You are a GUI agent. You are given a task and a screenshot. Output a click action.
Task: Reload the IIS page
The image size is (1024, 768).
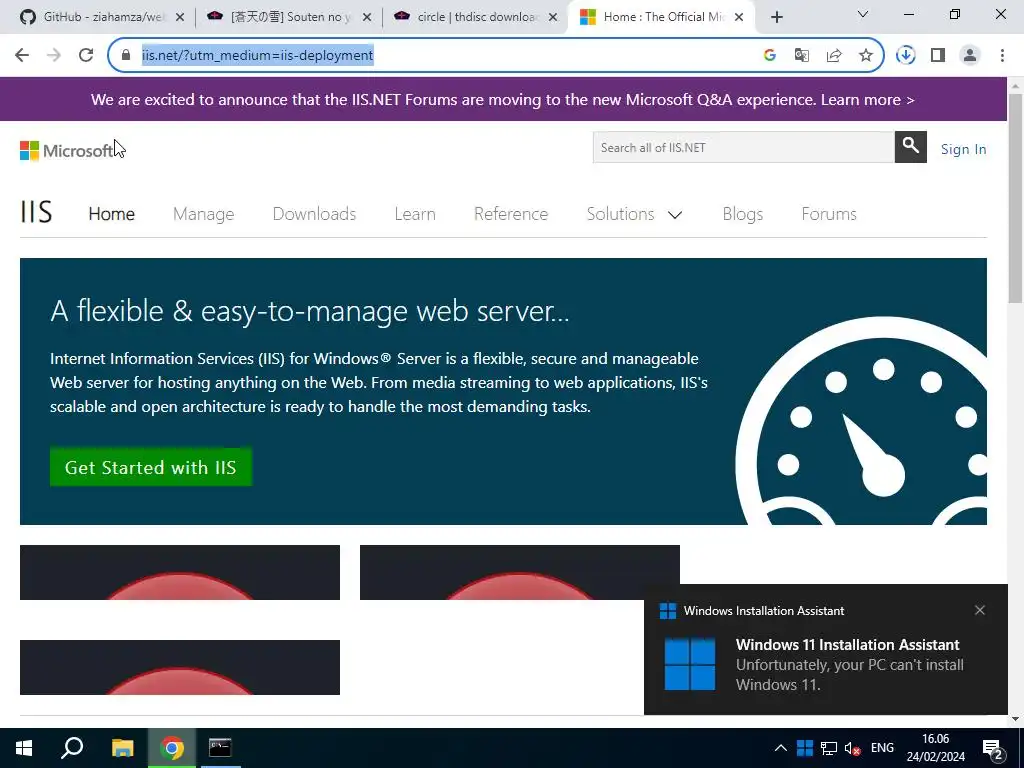pos(86,56)
